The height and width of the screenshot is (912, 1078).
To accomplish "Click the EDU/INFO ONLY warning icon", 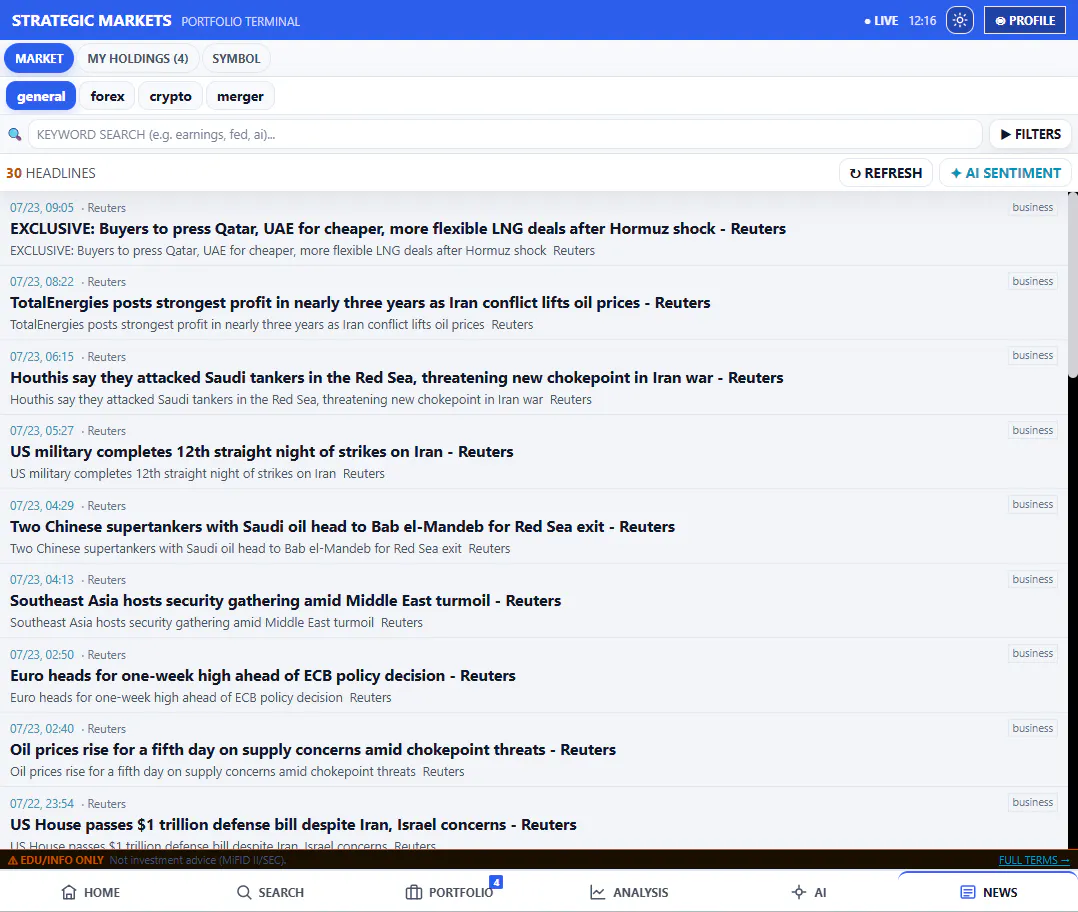I will tap(12, 860).
